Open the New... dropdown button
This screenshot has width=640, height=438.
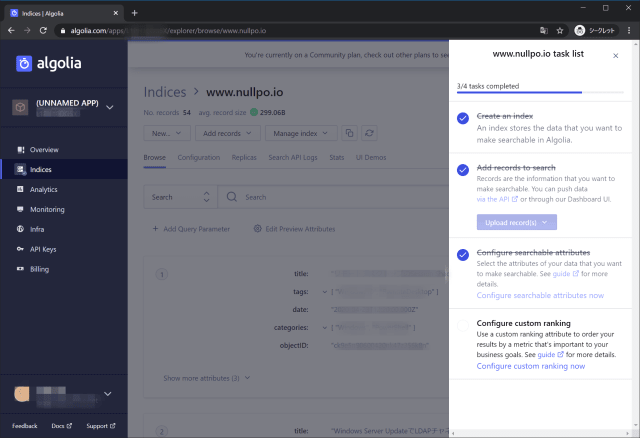pyautogui.click(x=167, y=133)
